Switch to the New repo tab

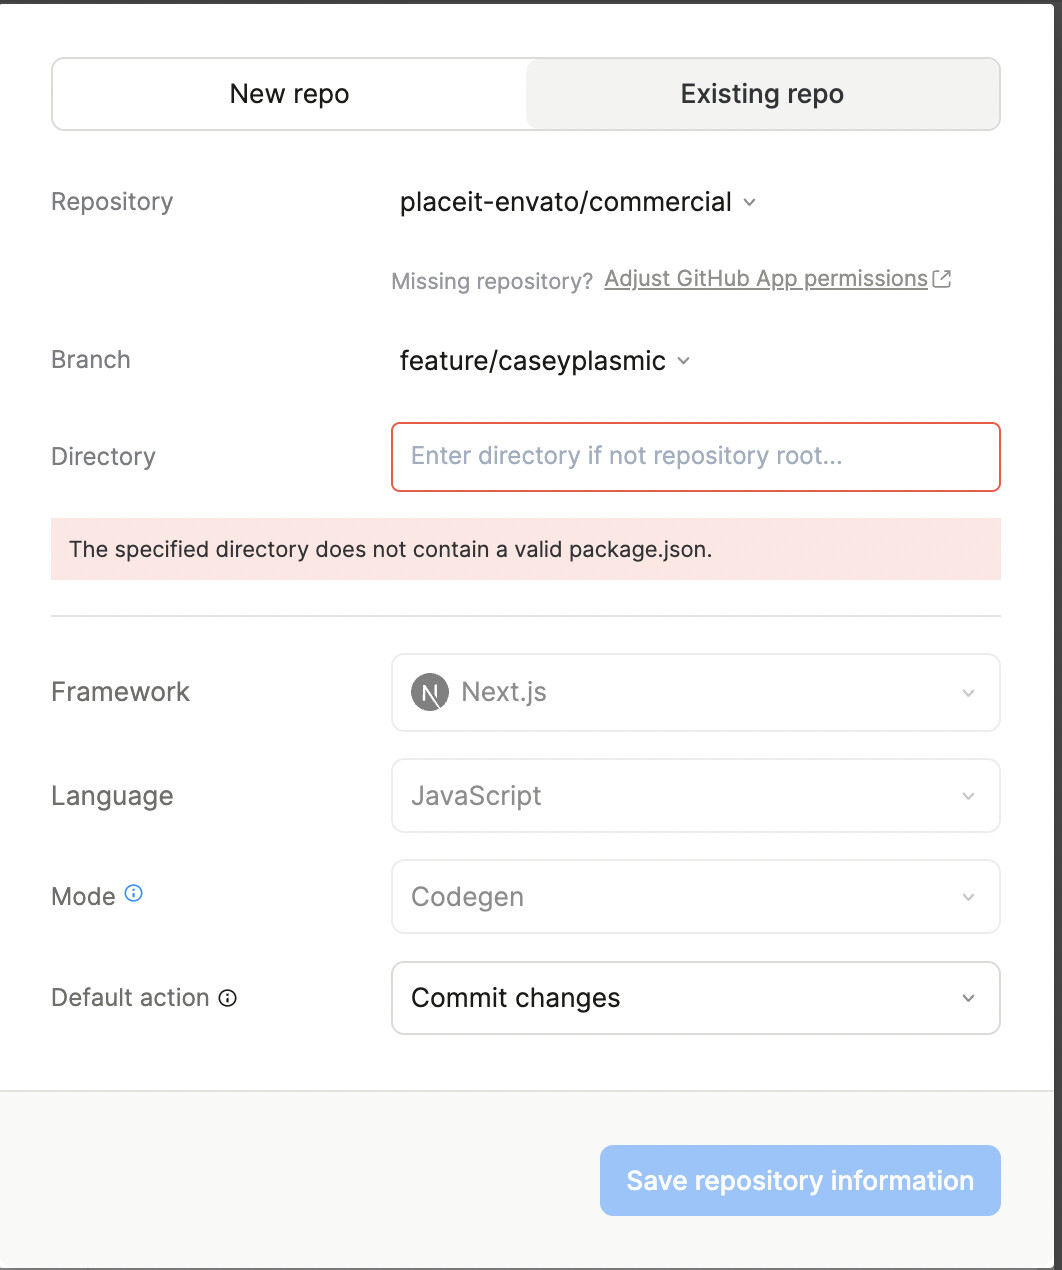point(289,94)
